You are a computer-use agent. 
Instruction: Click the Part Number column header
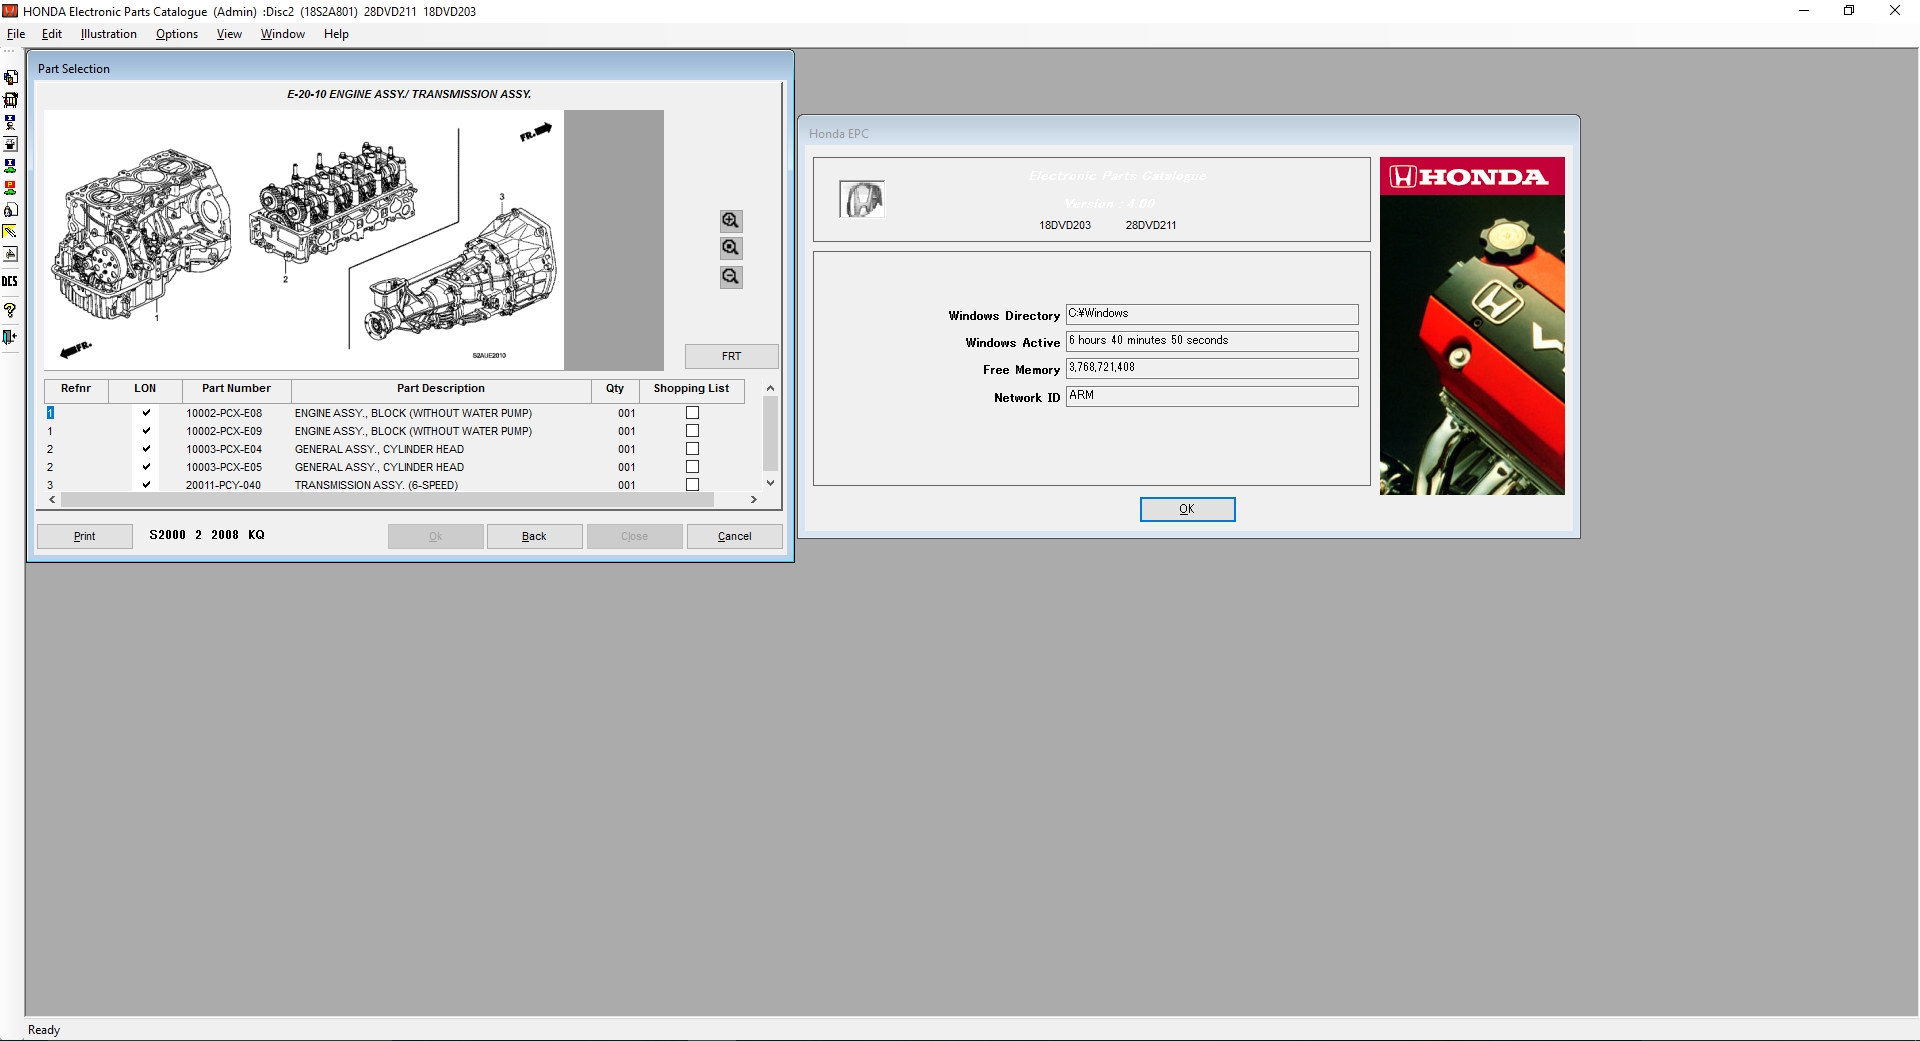tap(236, 389)
